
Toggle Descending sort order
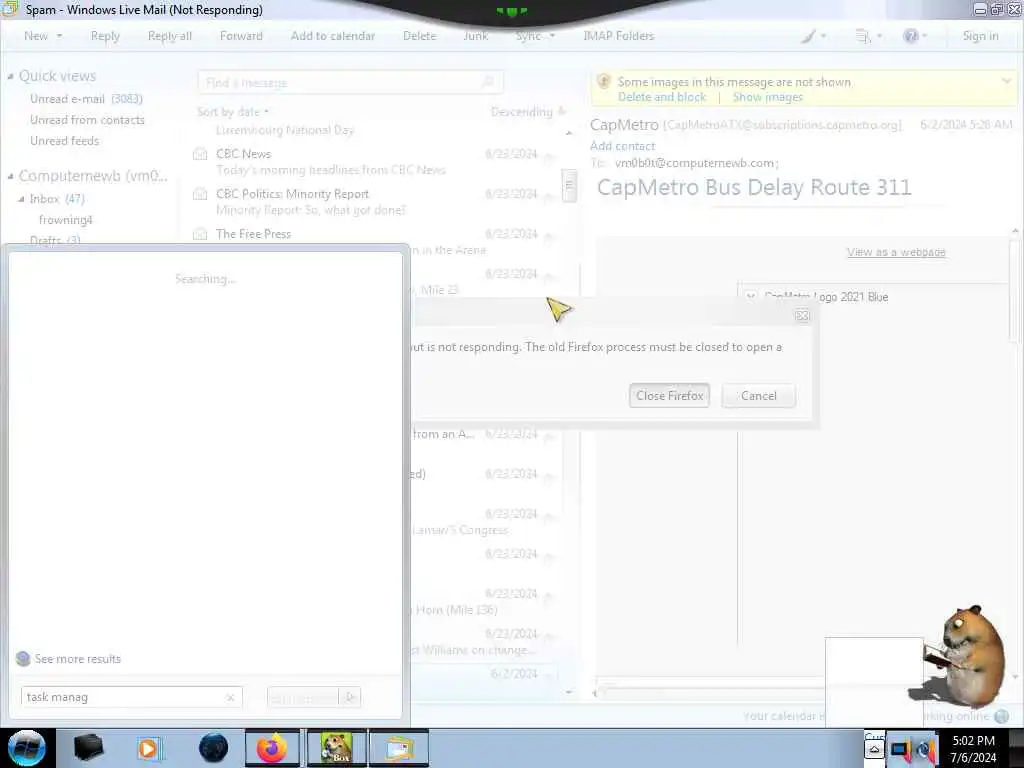(528, 112)
